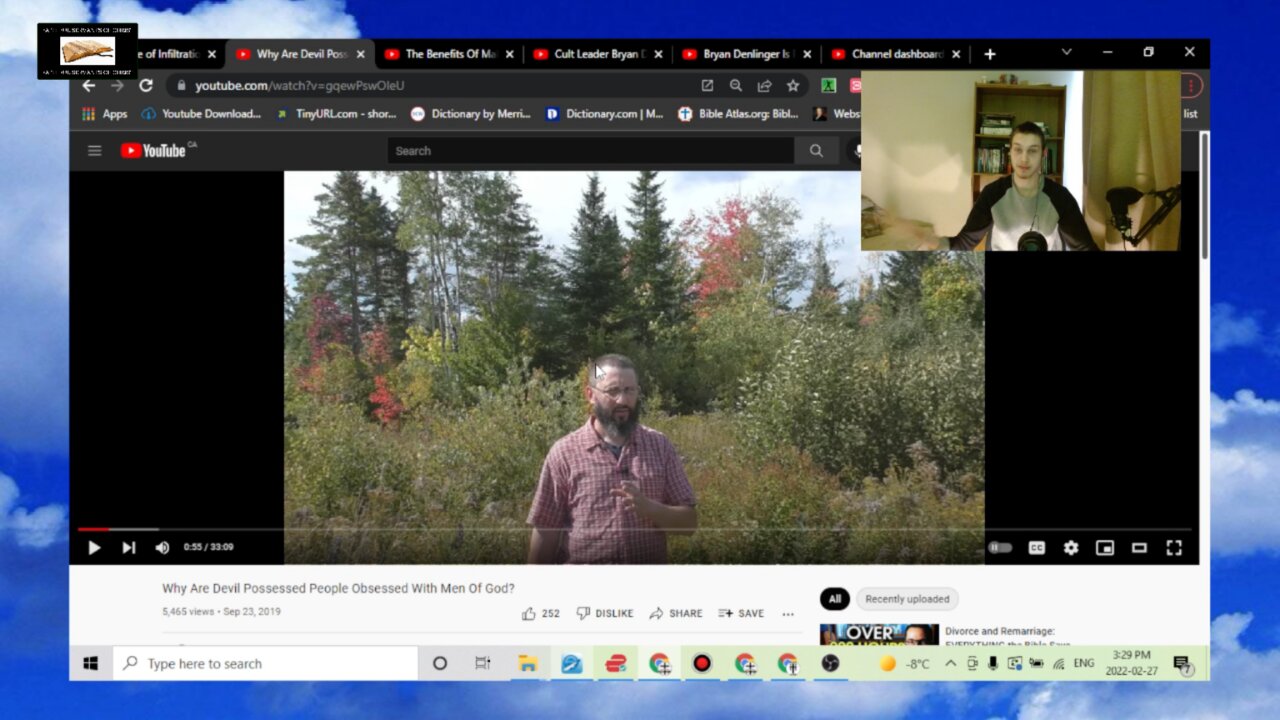Click into the YouTube search box
Image resolution: width=1280 pixels, height=720 pixels.
tap(590, 151)
